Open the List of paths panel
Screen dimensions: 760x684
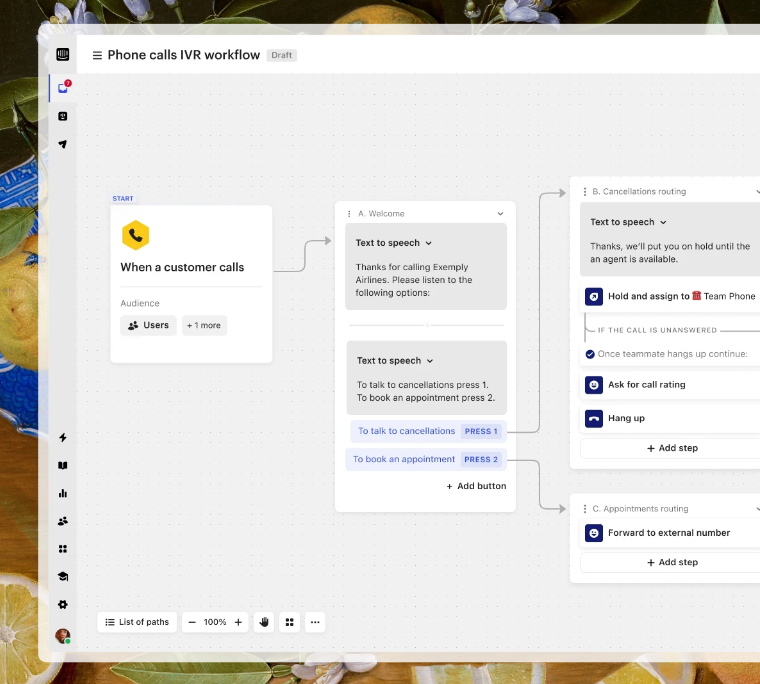coord(137,622)
